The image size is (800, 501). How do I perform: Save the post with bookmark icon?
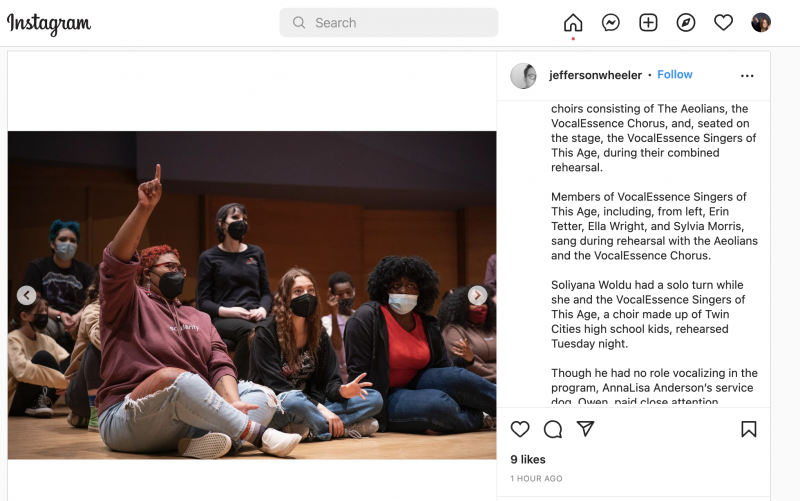coord(748,429)
